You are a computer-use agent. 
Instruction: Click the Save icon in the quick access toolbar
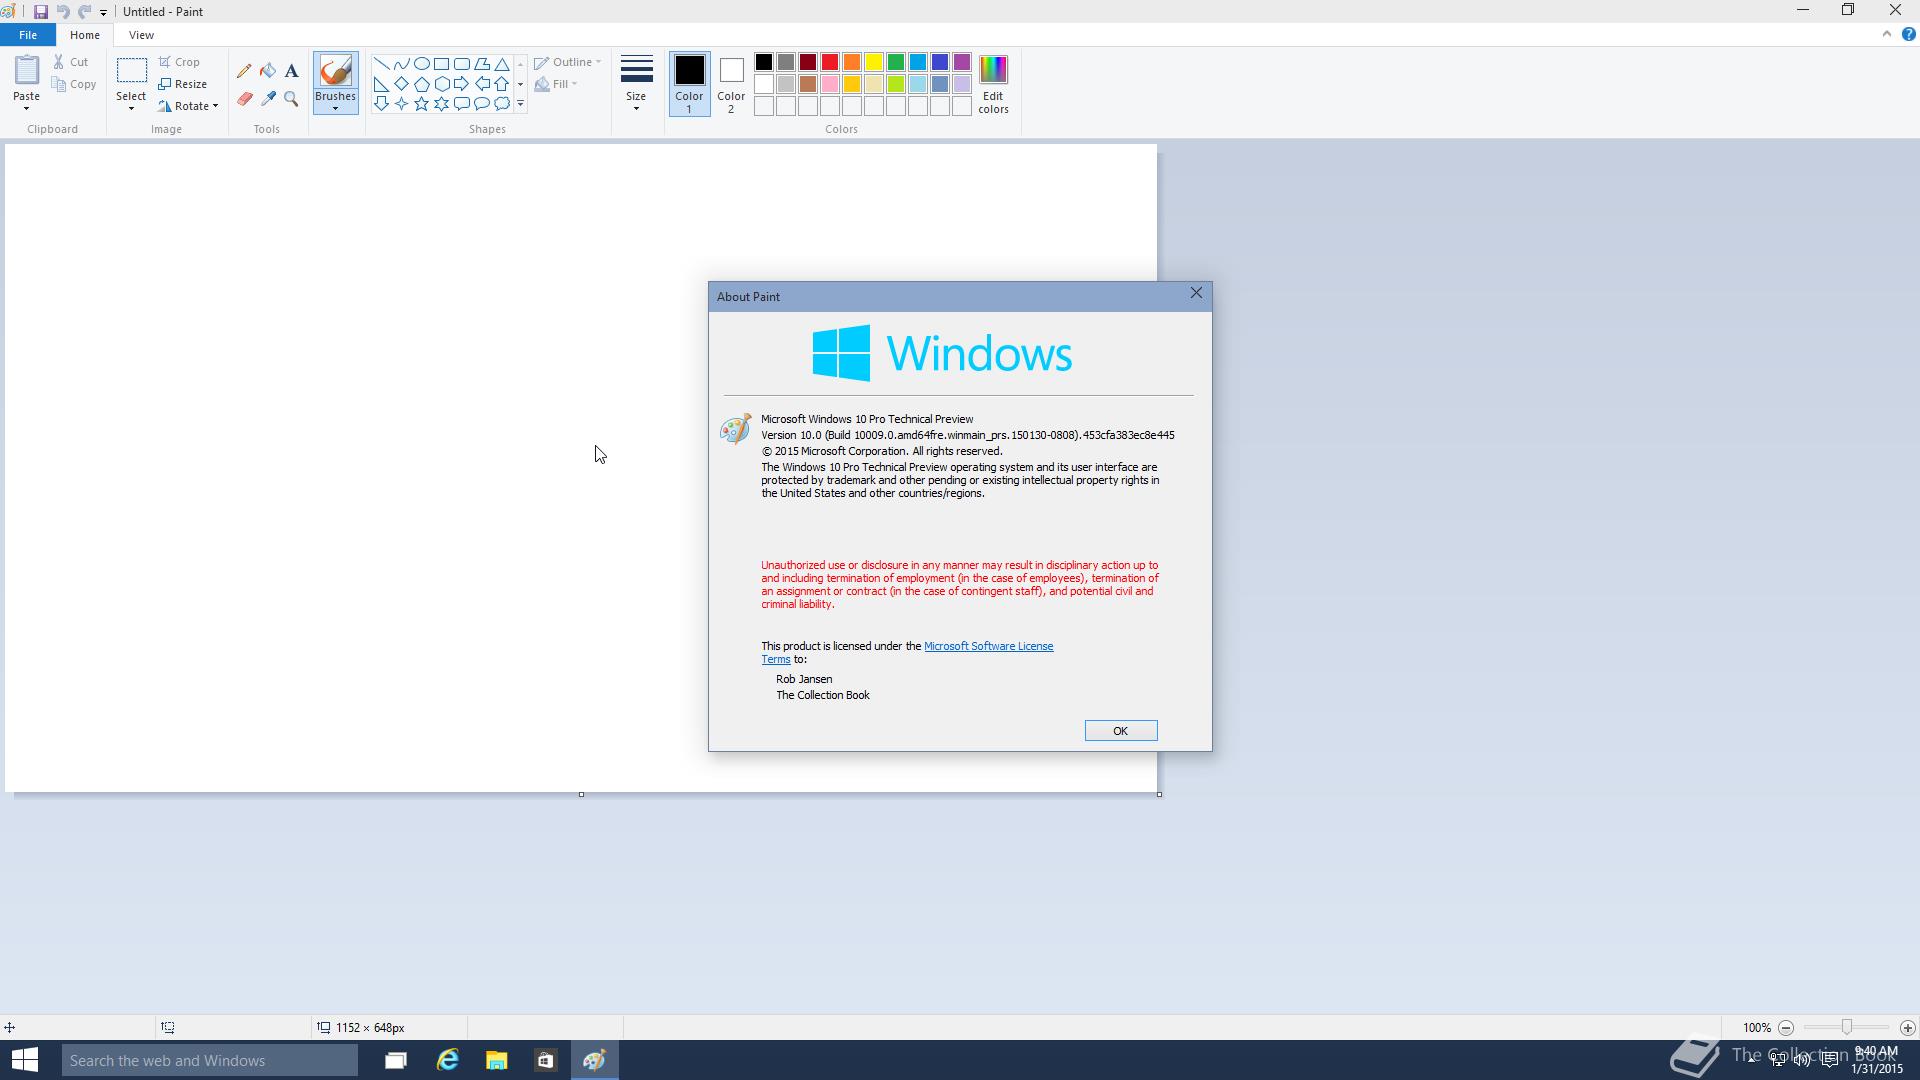click(41, 12)
